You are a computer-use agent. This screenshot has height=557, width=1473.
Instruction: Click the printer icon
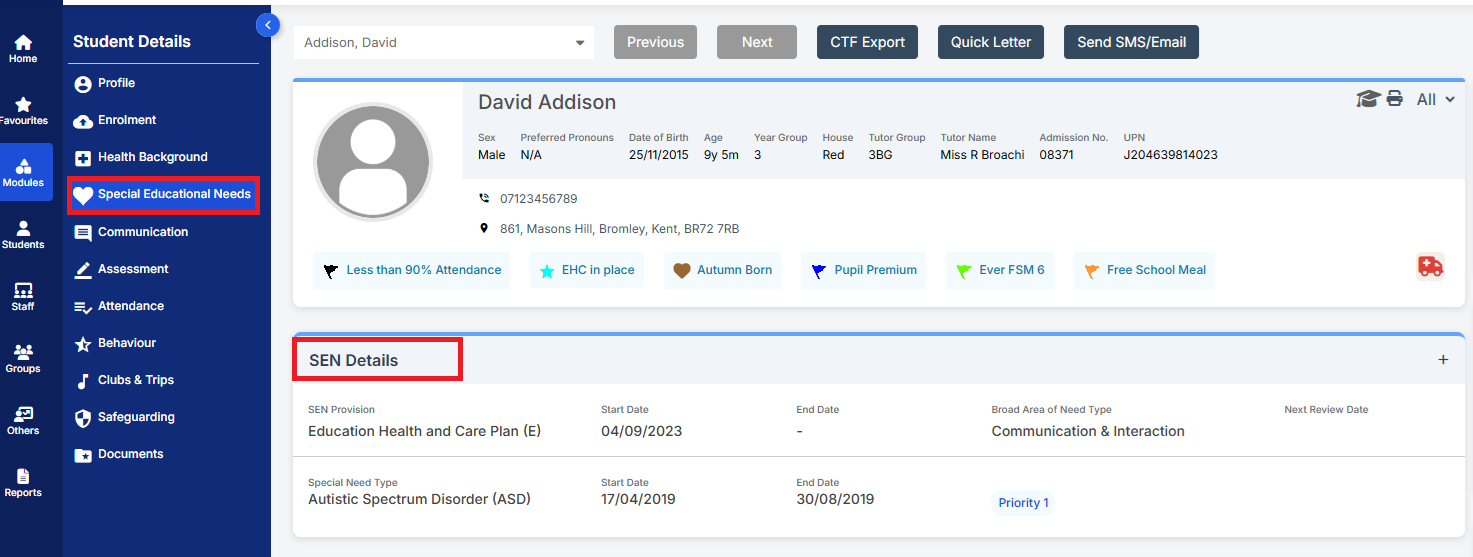point(1394,99)
